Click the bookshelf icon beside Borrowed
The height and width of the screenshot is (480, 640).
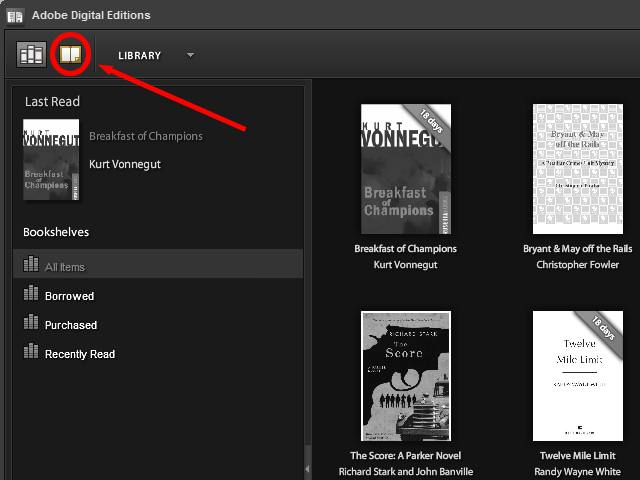(31, 293)
